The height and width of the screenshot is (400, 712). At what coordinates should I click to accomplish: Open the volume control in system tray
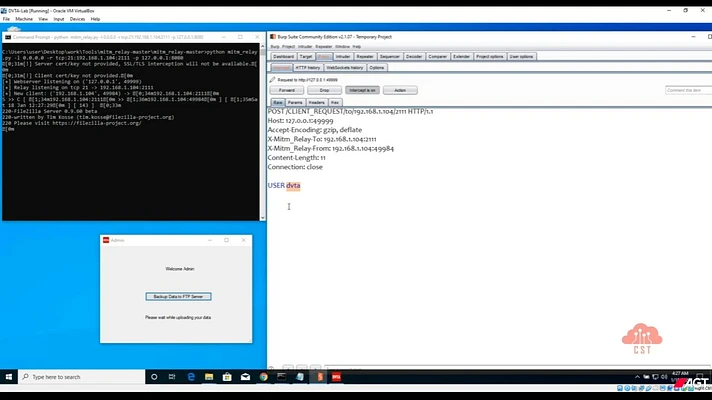click(664, 377)
